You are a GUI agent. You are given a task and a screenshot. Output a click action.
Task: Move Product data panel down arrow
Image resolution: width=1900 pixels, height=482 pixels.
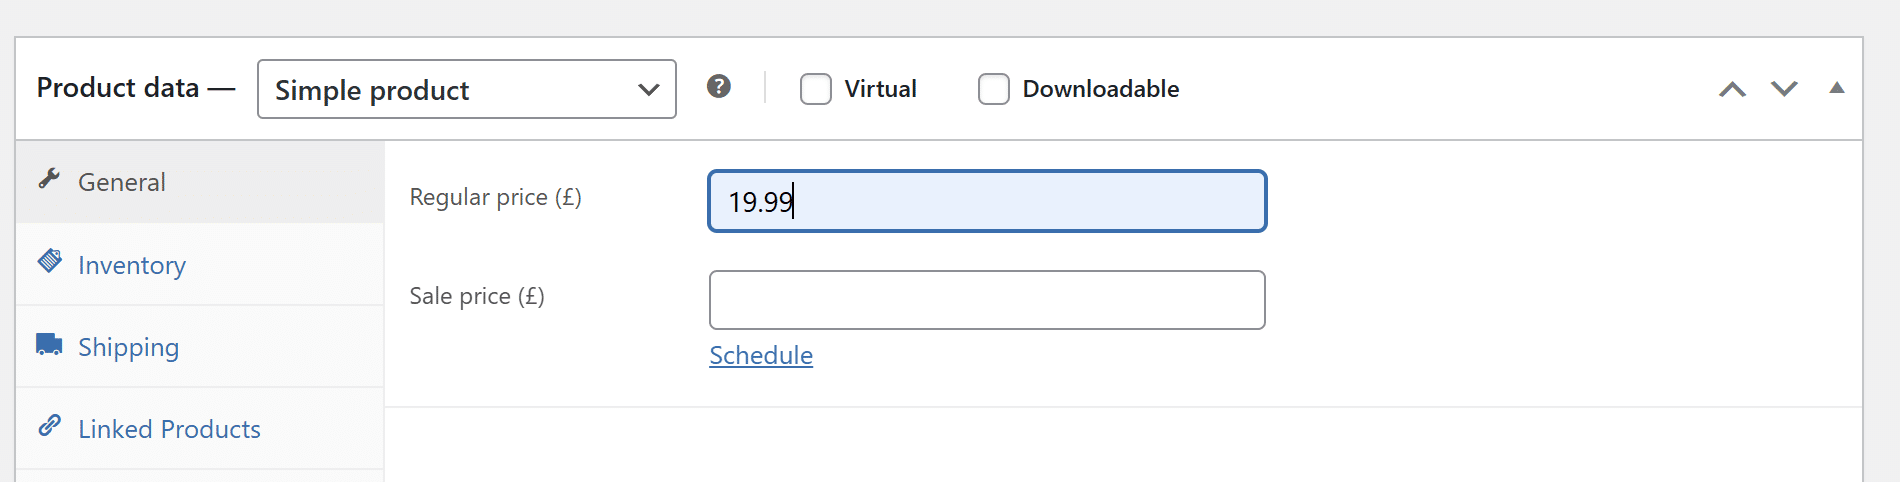point(1784,89)
